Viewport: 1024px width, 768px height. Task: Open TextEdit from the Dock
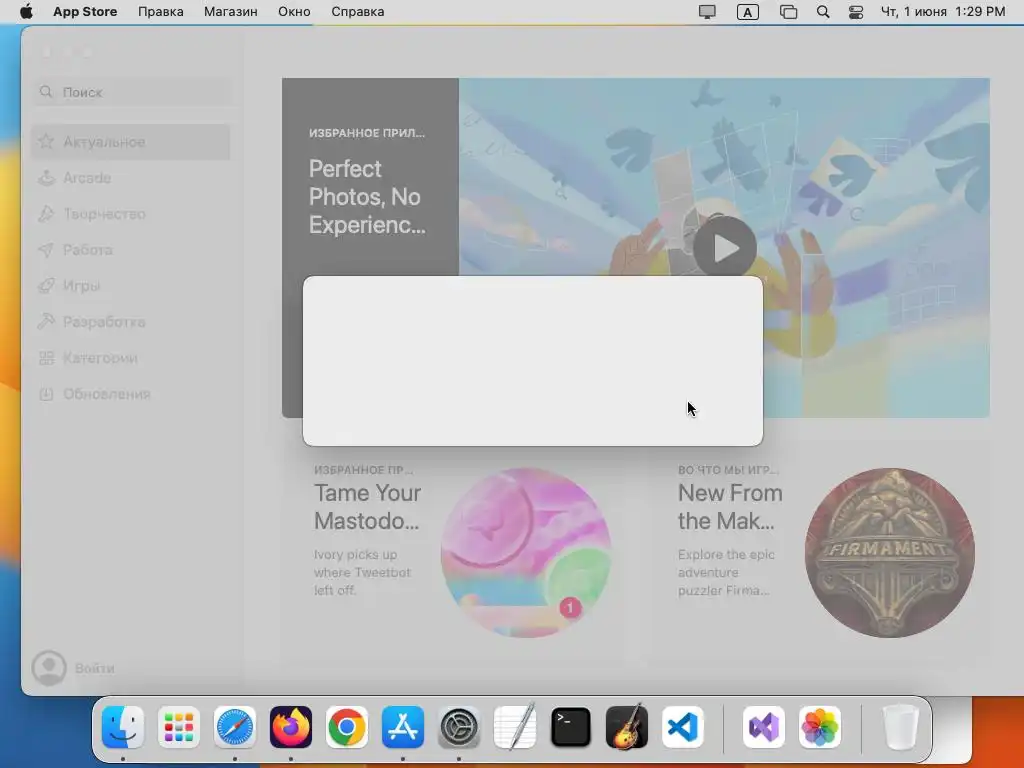pos(515,727)
